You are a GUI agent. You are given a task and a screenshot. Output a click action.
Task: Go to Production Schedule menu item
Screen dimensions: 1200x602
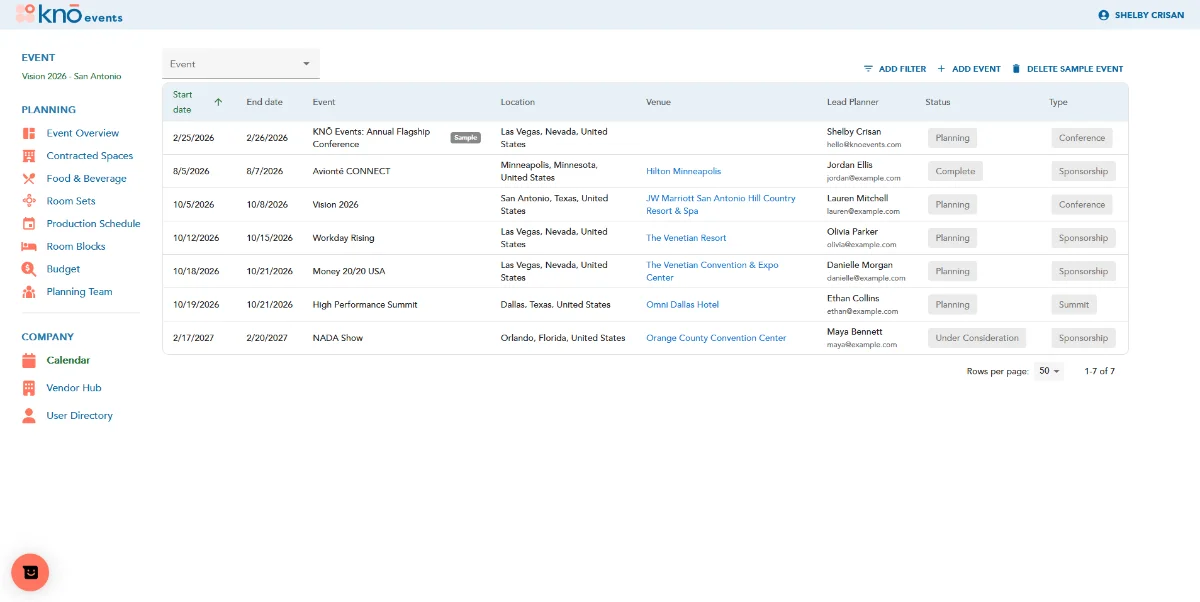pos(93,224)
